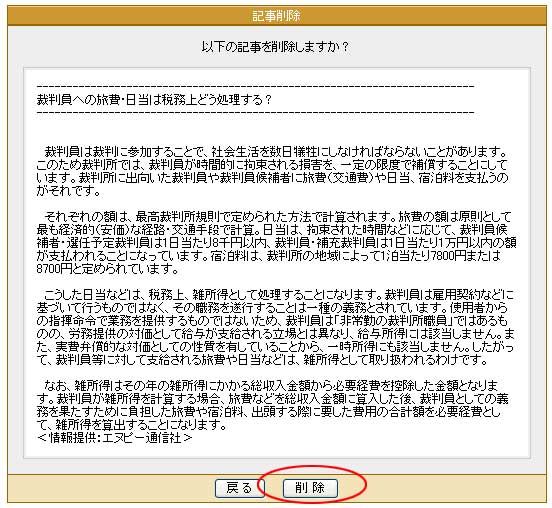Click the 戻る back button
This screenshot has height=508, width=552.
[239, 488]
